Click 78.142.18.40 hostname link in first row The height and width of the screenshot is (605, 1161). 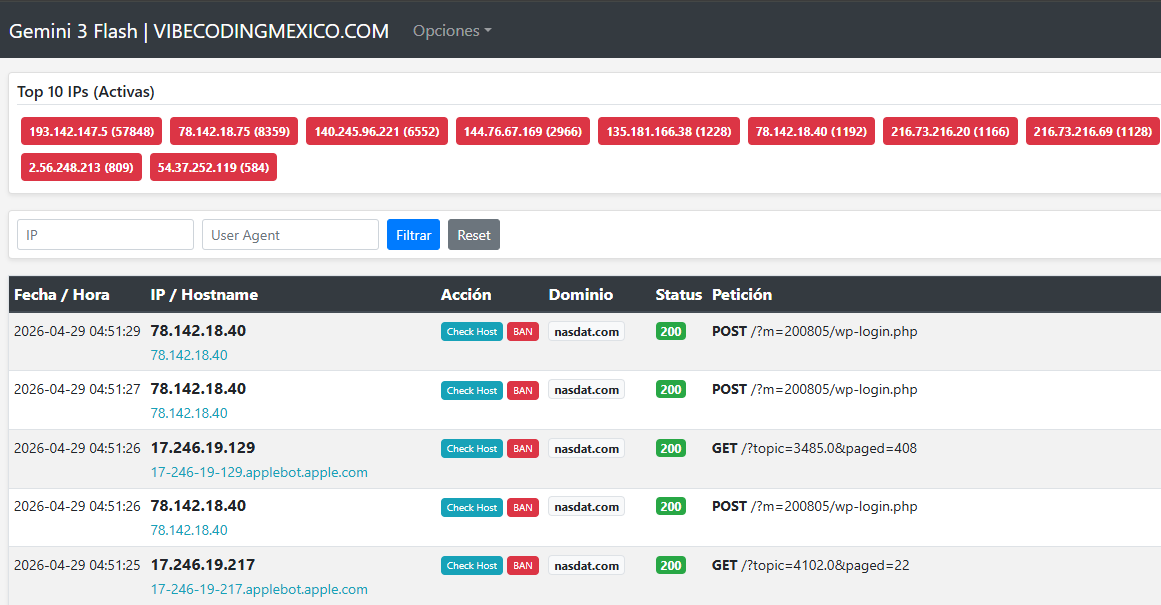[x=189, y=355]
